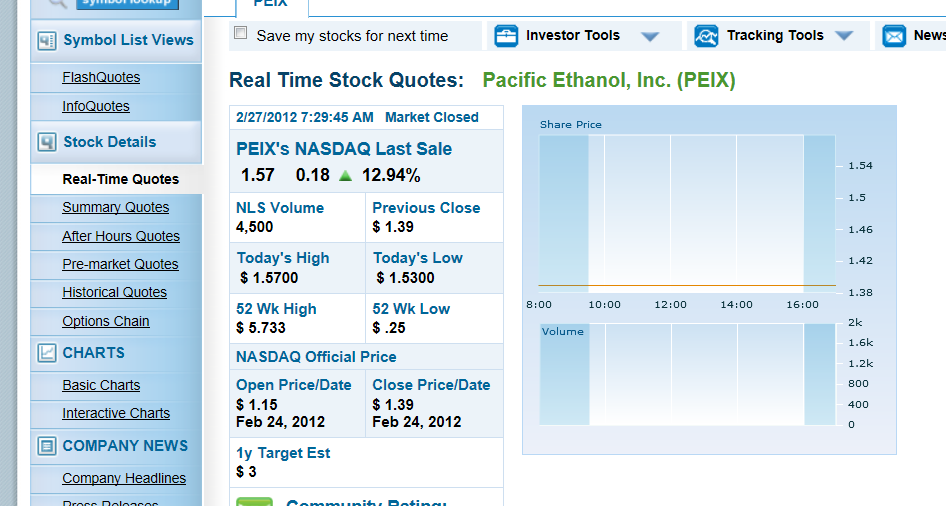Enable Save my stocks for next time
Screen dimensions: 946x506
[x=240, y=34]
